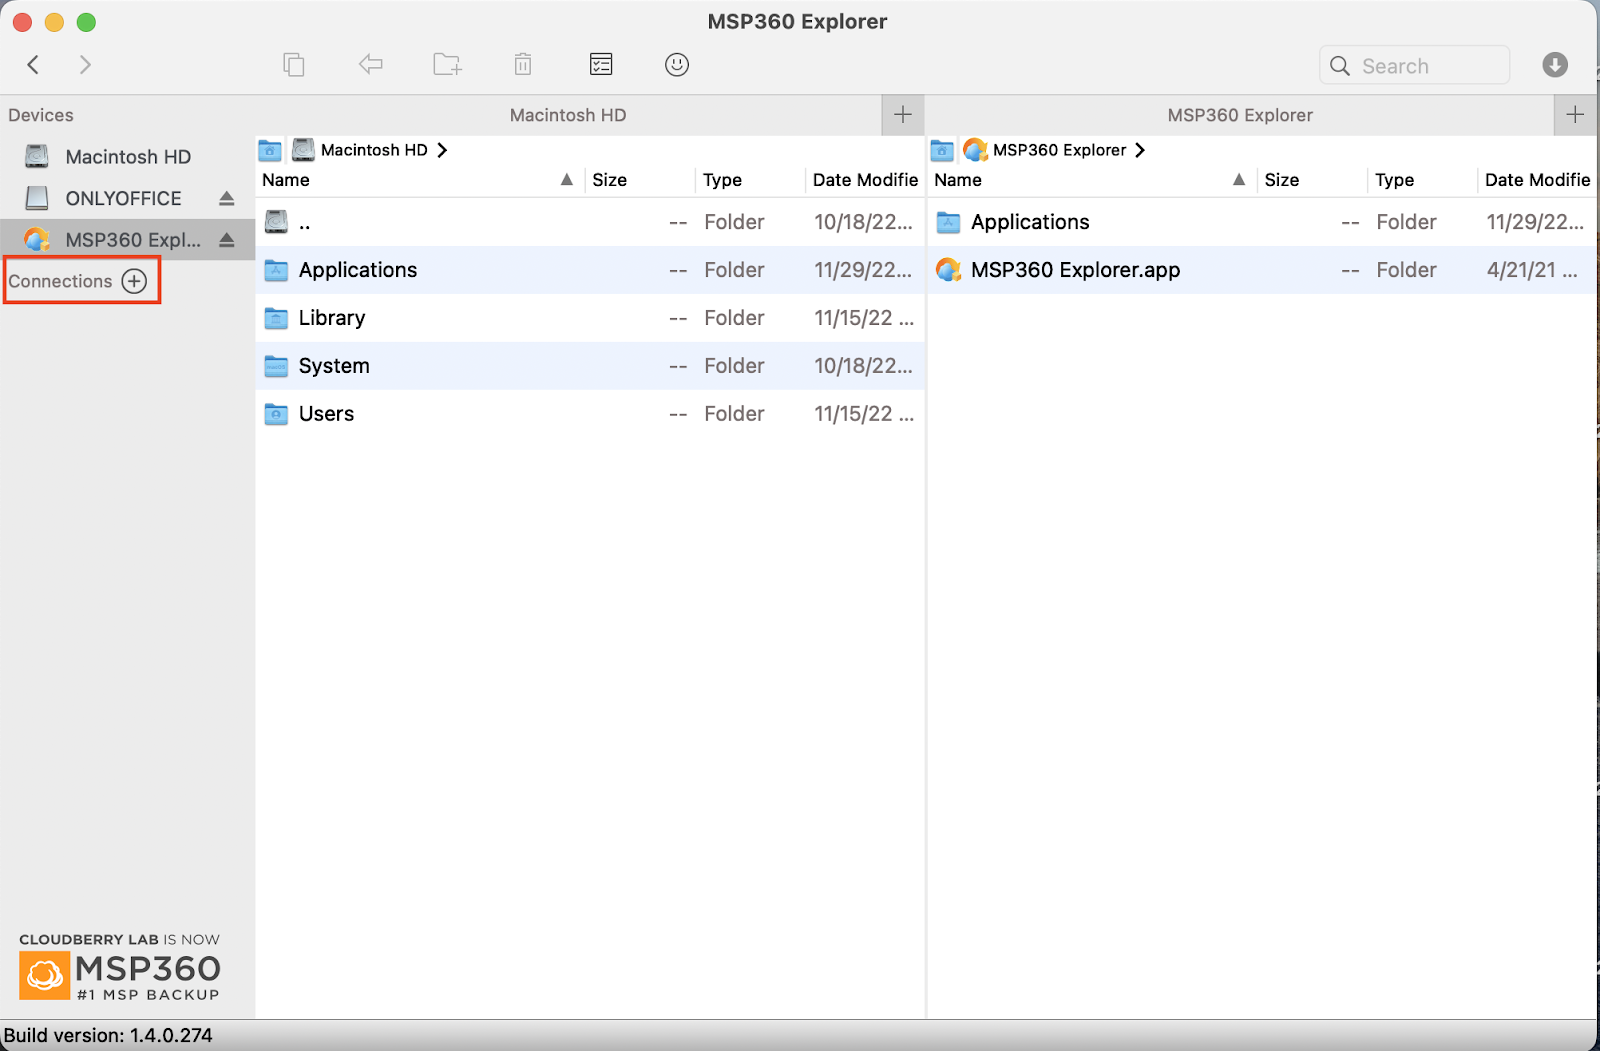The image size is (1600, 1051).
Task: Create a new folder via toolbar icon
Action: [447, 65]
